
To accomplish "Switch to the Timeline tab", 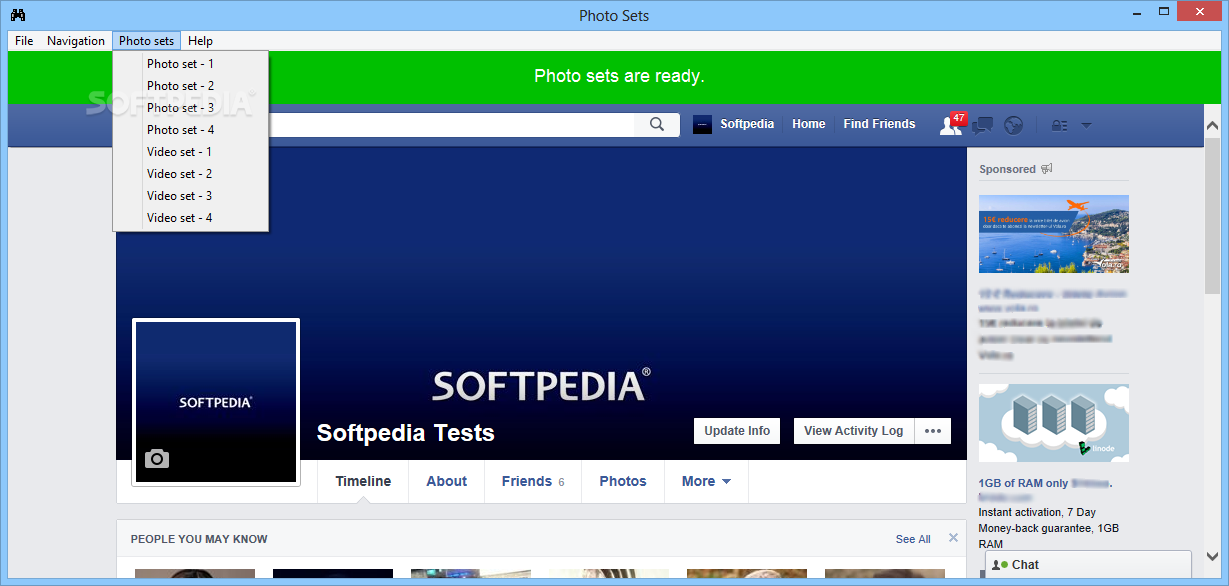I will [x=363, y=481].
